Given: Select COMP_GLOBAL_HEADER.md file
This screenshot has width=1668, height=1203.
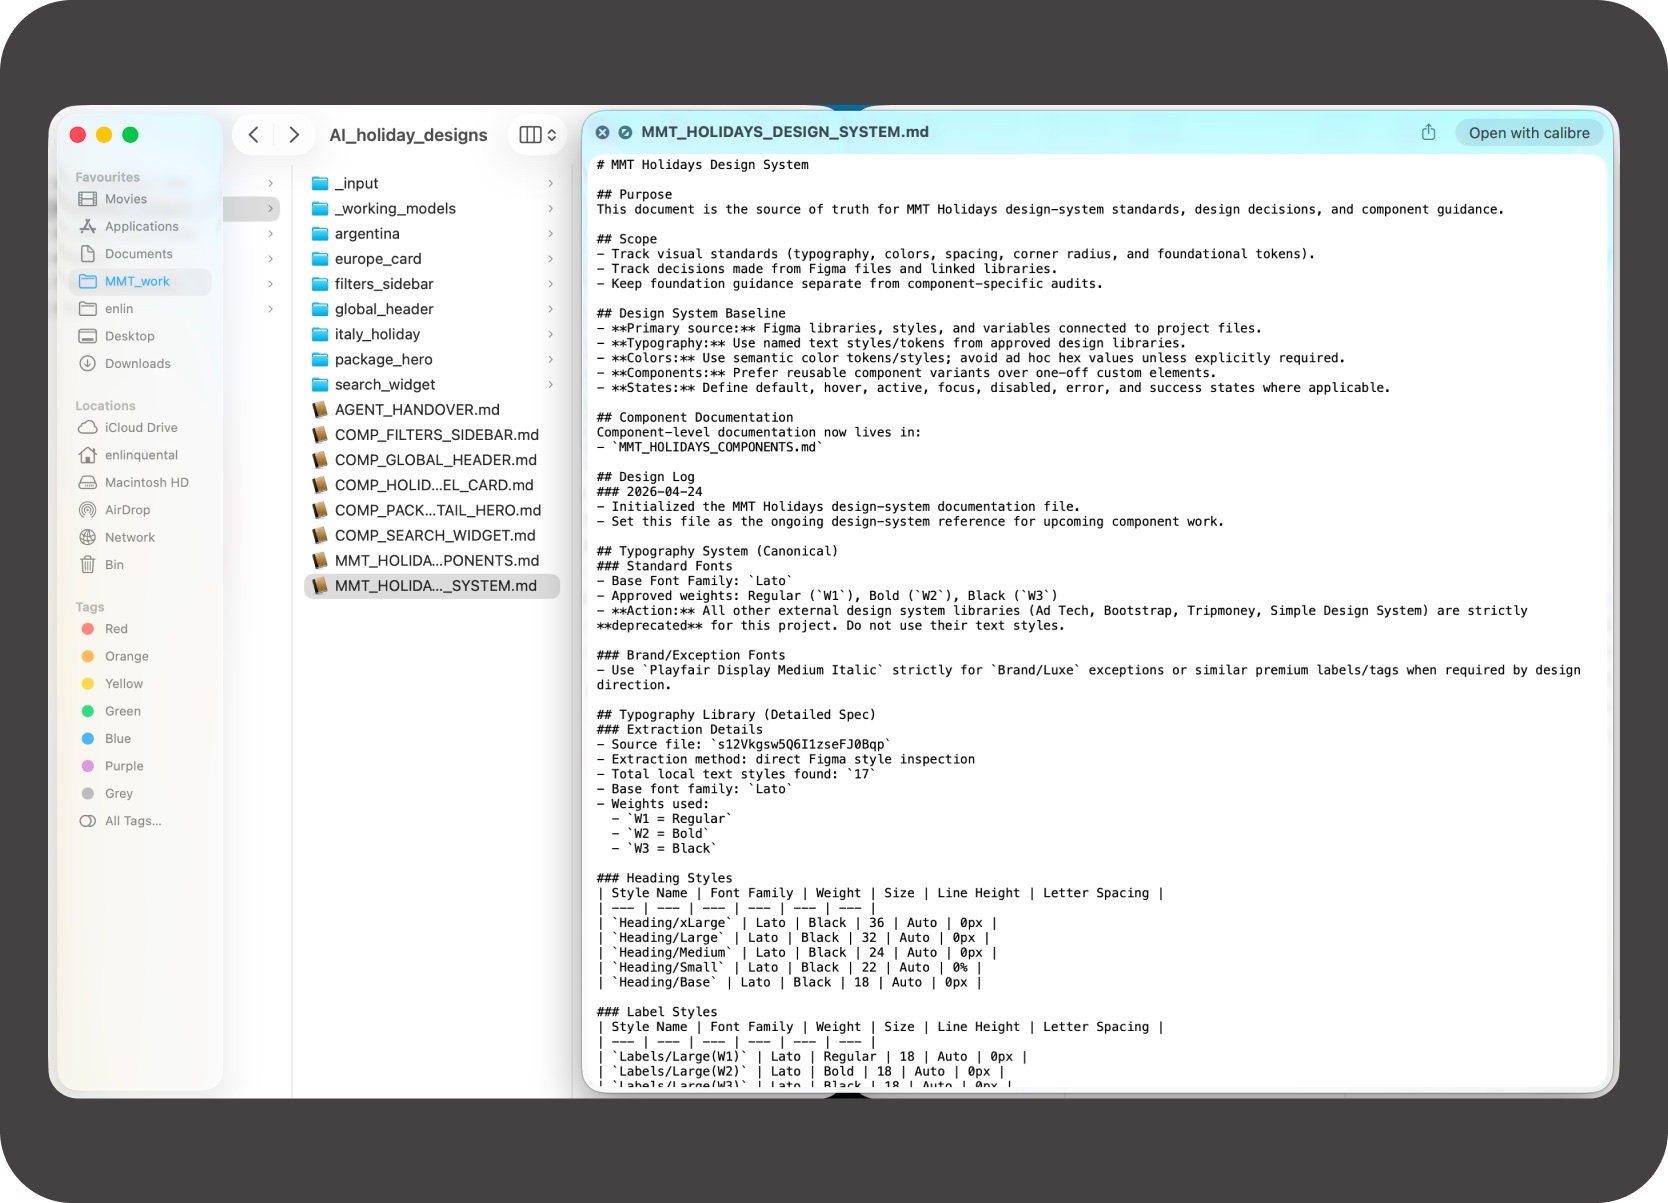Looking at the screenshot, I should 432,460.
